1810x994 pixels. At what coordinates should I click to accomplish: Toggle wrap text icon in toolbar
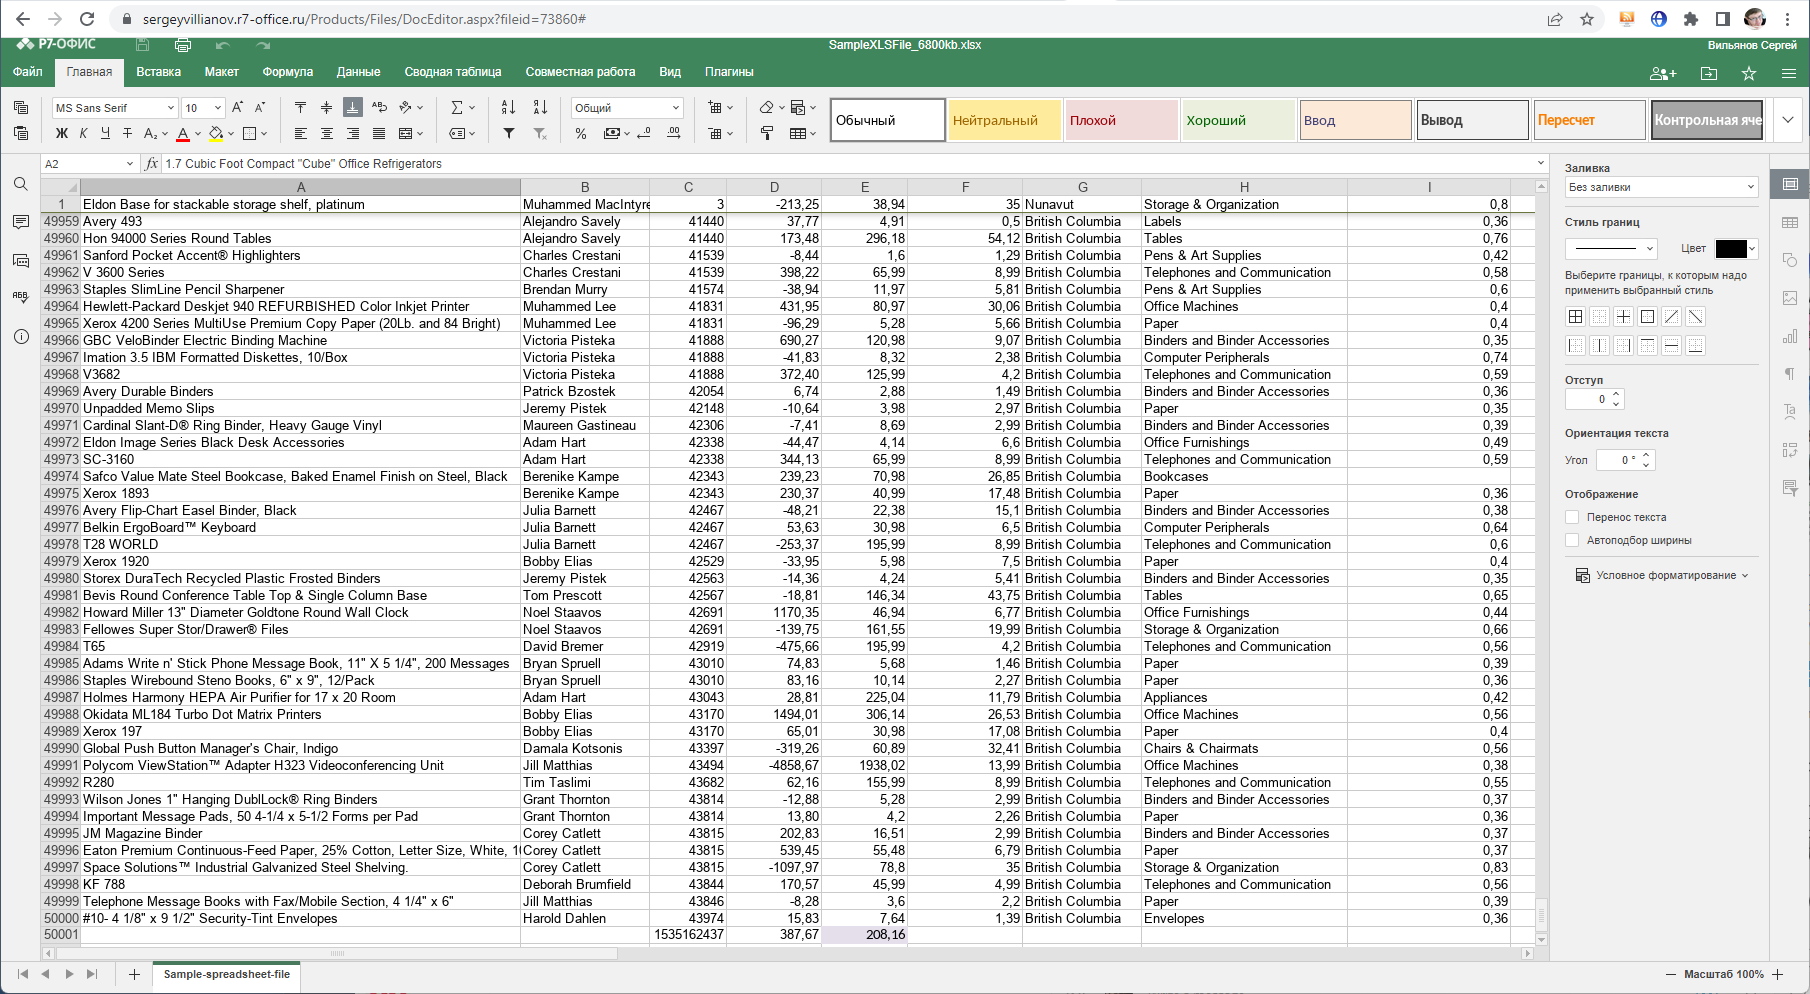click(379, 107)
